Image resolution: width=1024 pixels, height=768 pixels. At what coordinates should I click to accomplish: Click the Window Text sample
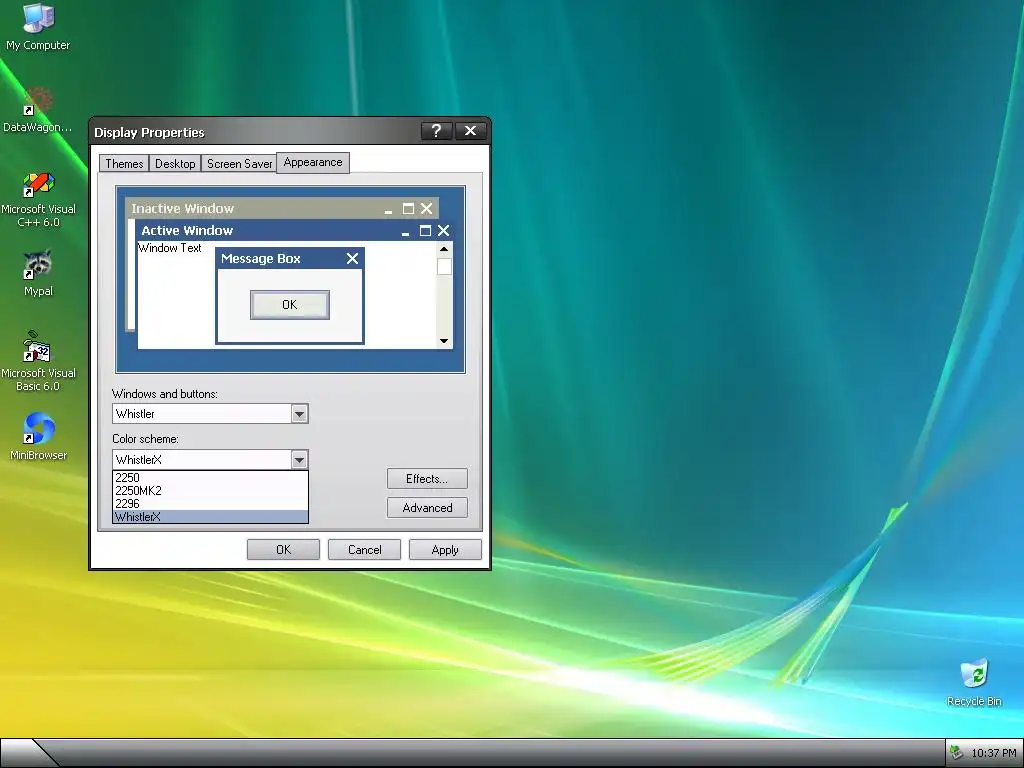170,248
